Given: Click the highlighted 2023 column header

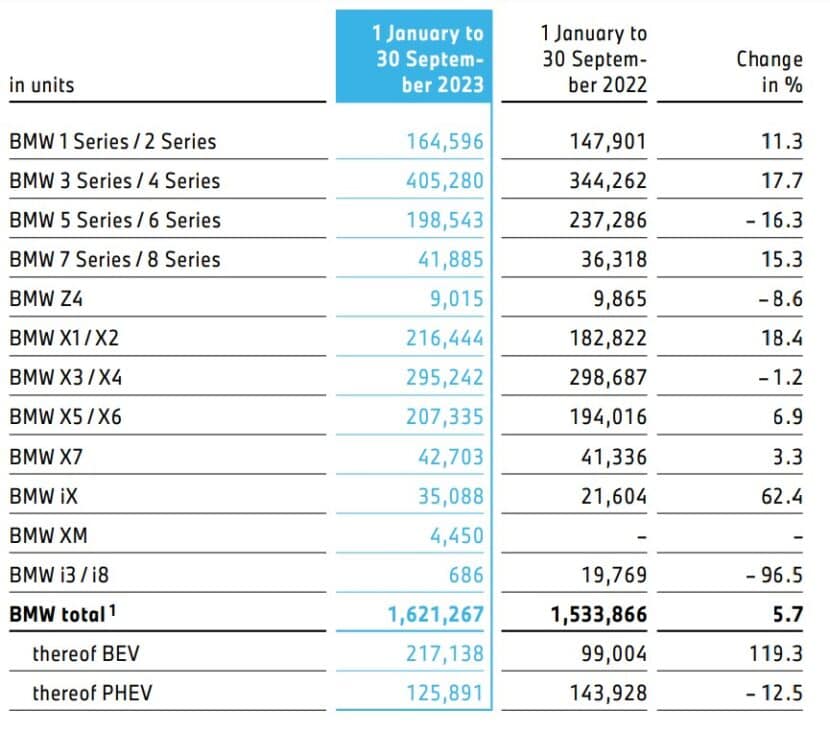Looking at the screenshot, I should pyautogui.click(x=428, y=60).
